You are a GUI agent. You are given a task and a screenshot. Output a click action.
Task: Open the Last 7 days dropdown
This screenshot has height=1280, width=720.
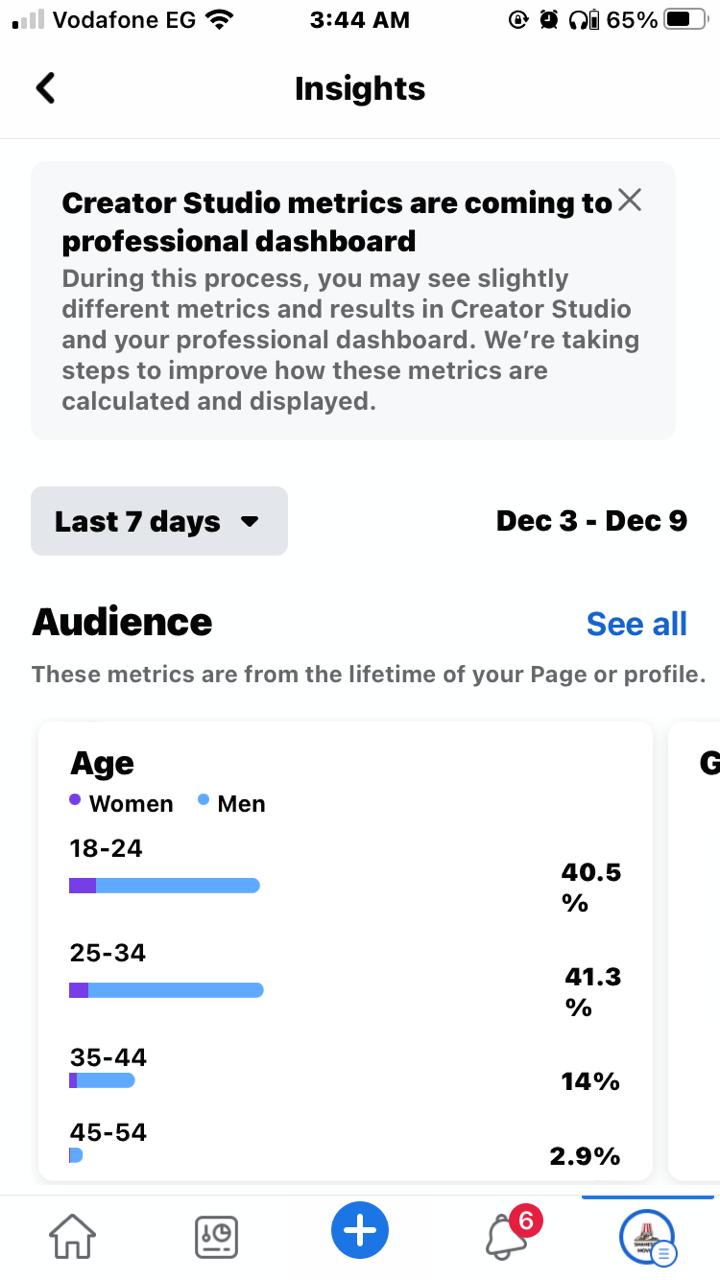click(159, 521)
